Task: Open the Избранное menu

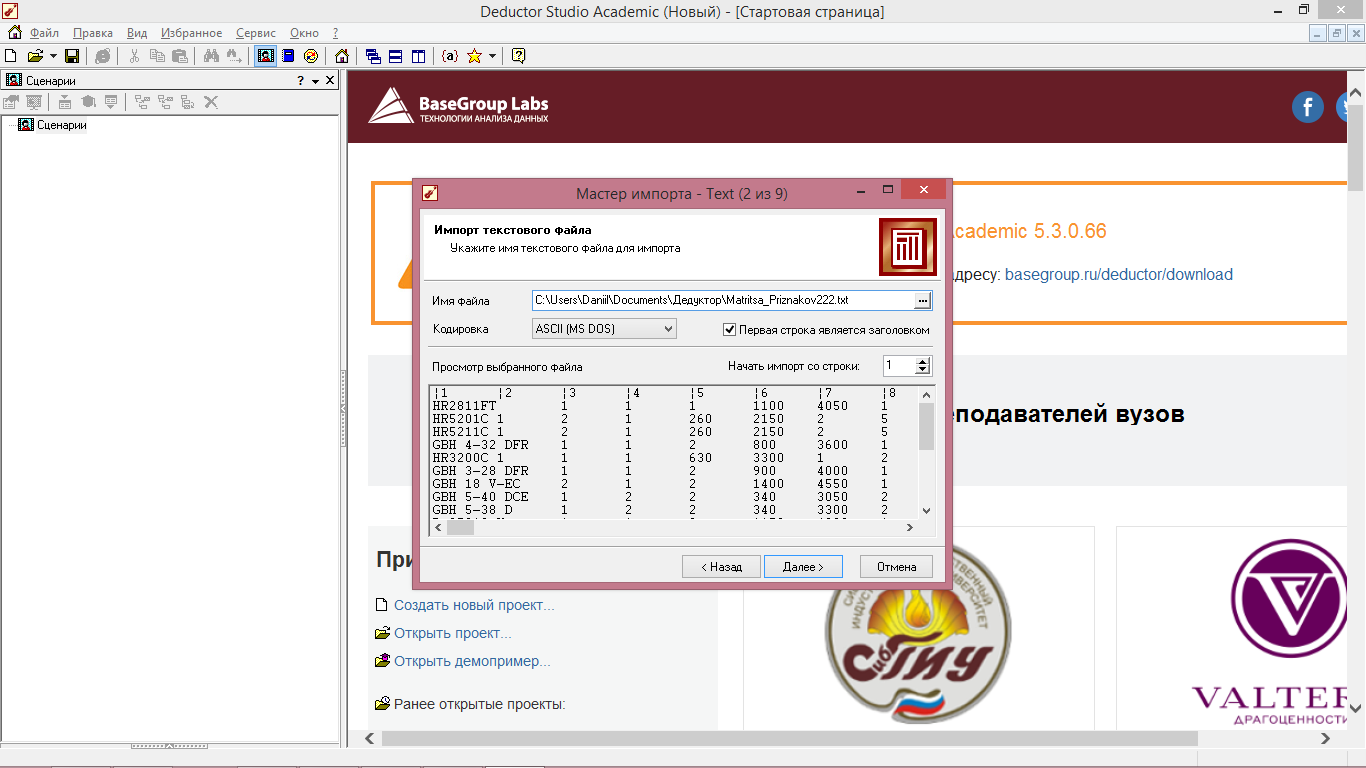Action: point(191,33)
